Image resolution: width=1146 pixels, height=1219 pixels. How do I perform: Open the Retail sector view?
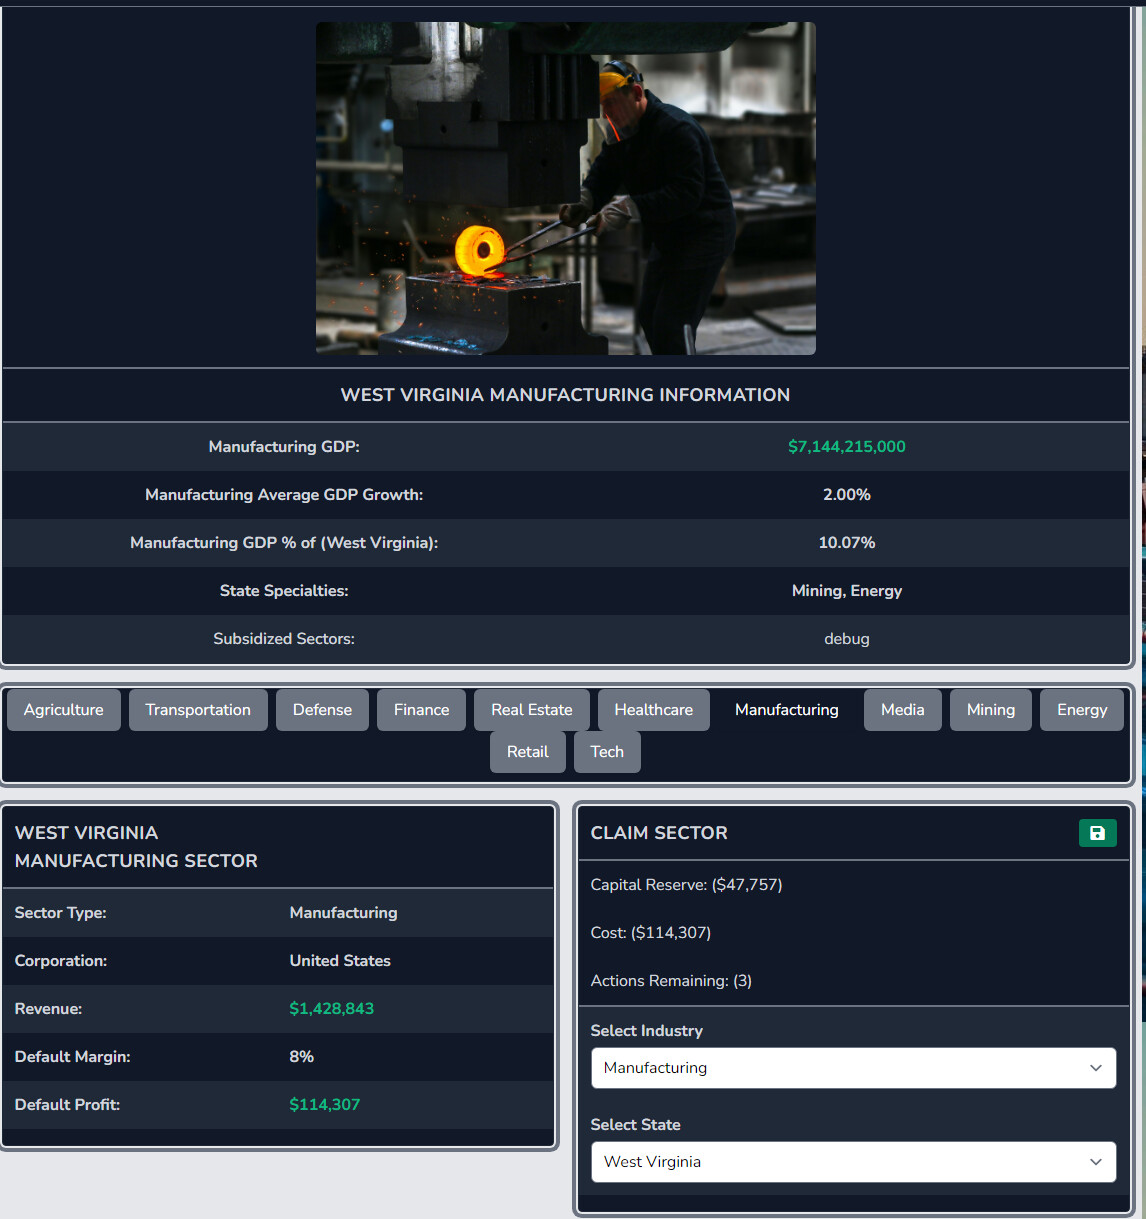(x=527, y=751)
